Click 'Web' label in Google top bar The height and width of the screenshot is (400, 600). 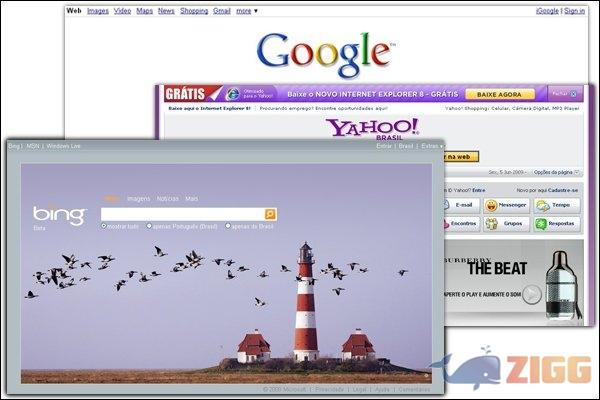[x=74, y=11]
